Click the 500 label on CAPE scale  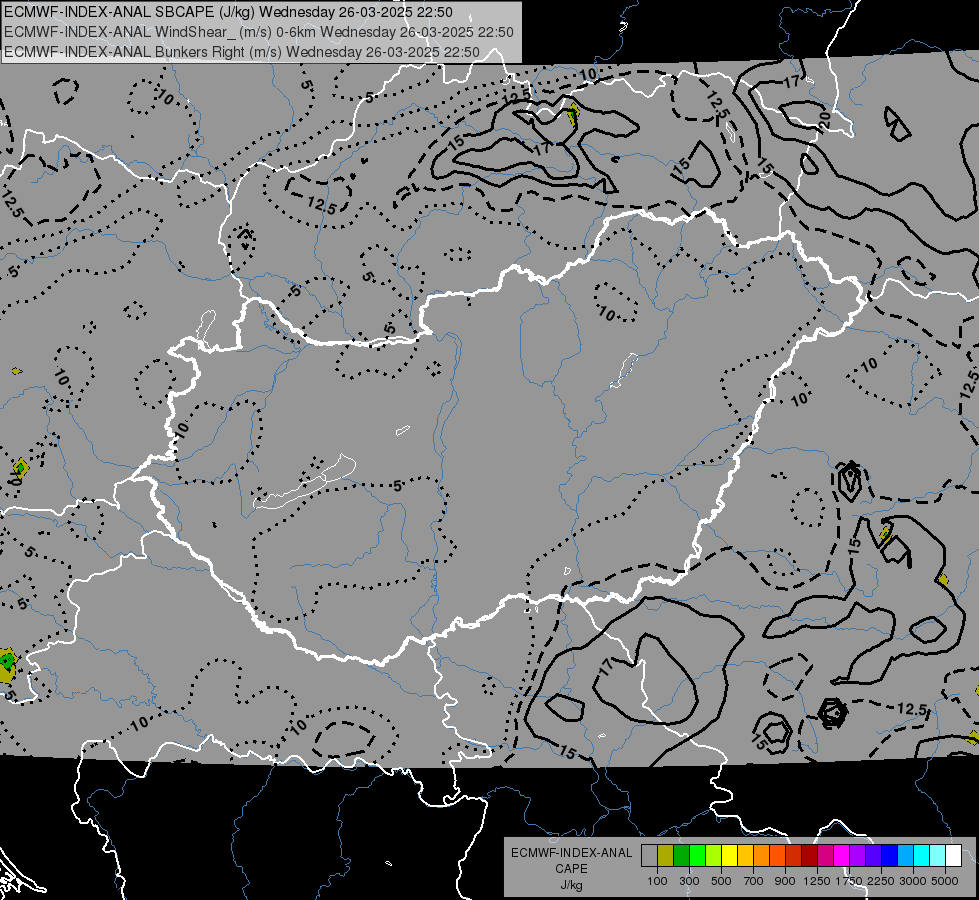[x=721, y=881]
